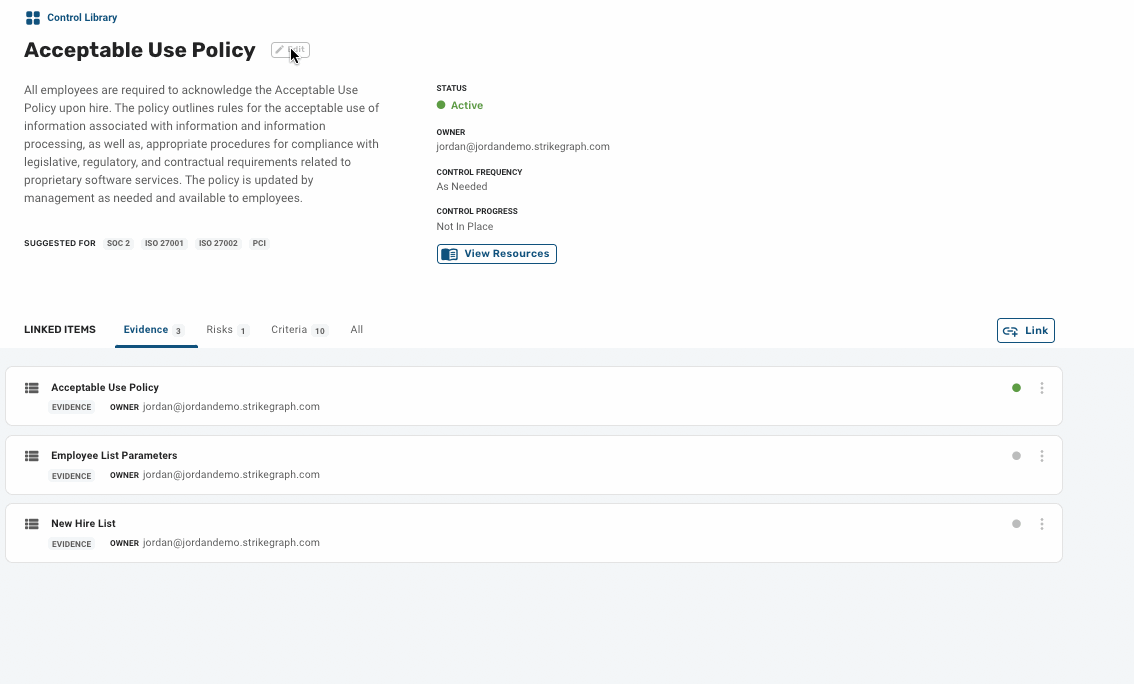
Task: Open three-dot menu for Employee List Parameters
Action: [x=1041, y=456]
